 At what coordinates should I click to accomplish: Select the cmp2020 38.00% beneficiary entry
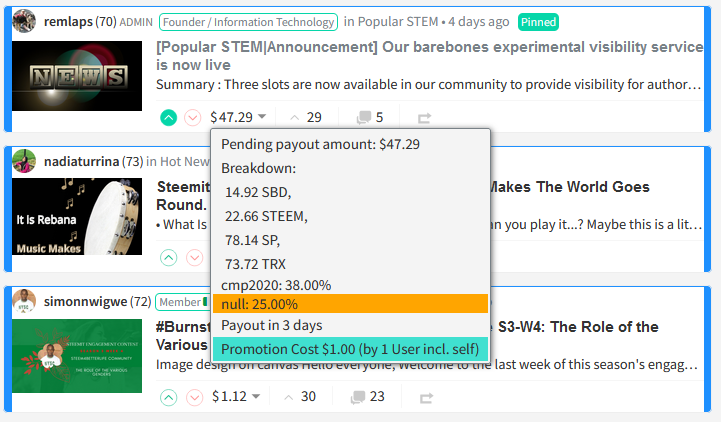coord(276,284)
